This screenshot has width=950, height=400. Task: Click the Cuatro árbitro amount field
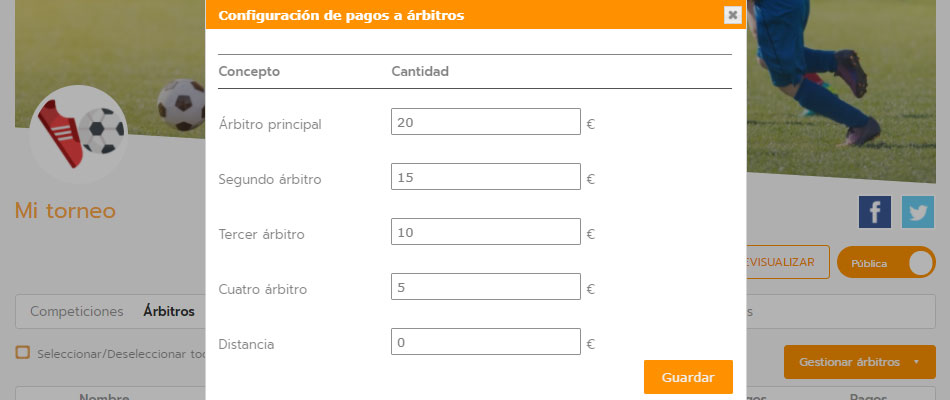point(486,287)
